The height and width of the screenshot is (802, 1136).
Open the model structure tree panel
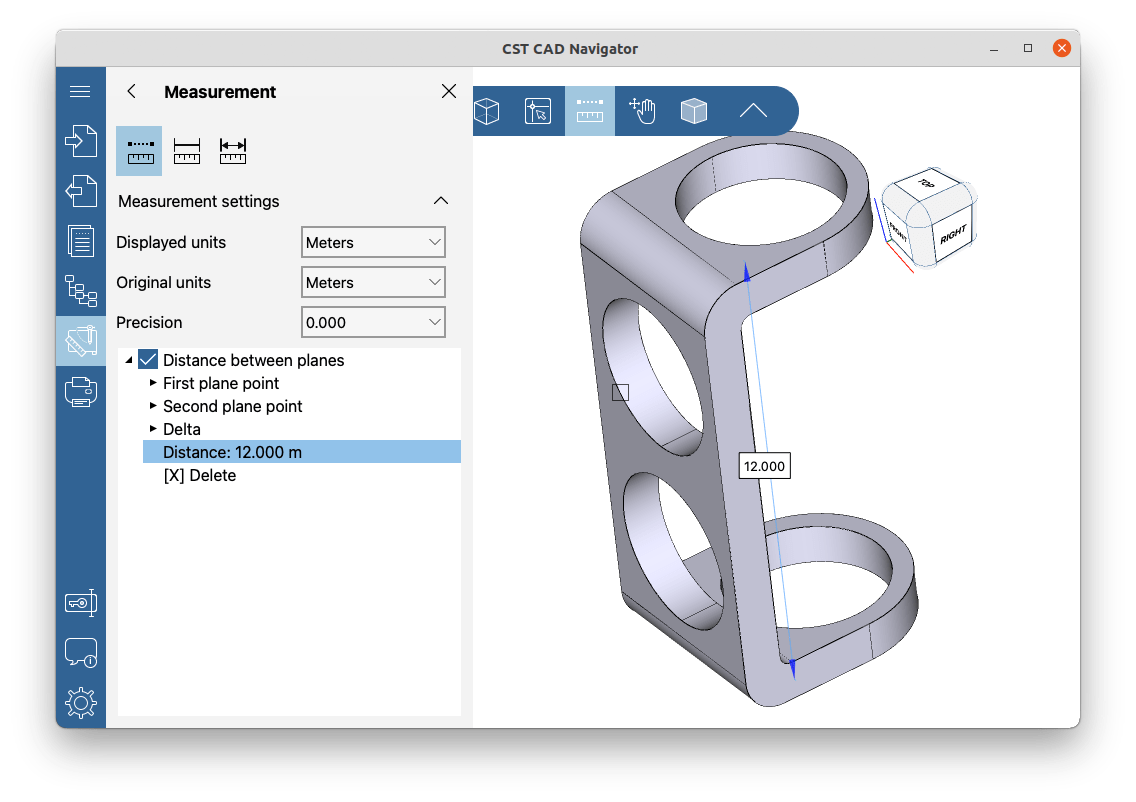point(80,291)
